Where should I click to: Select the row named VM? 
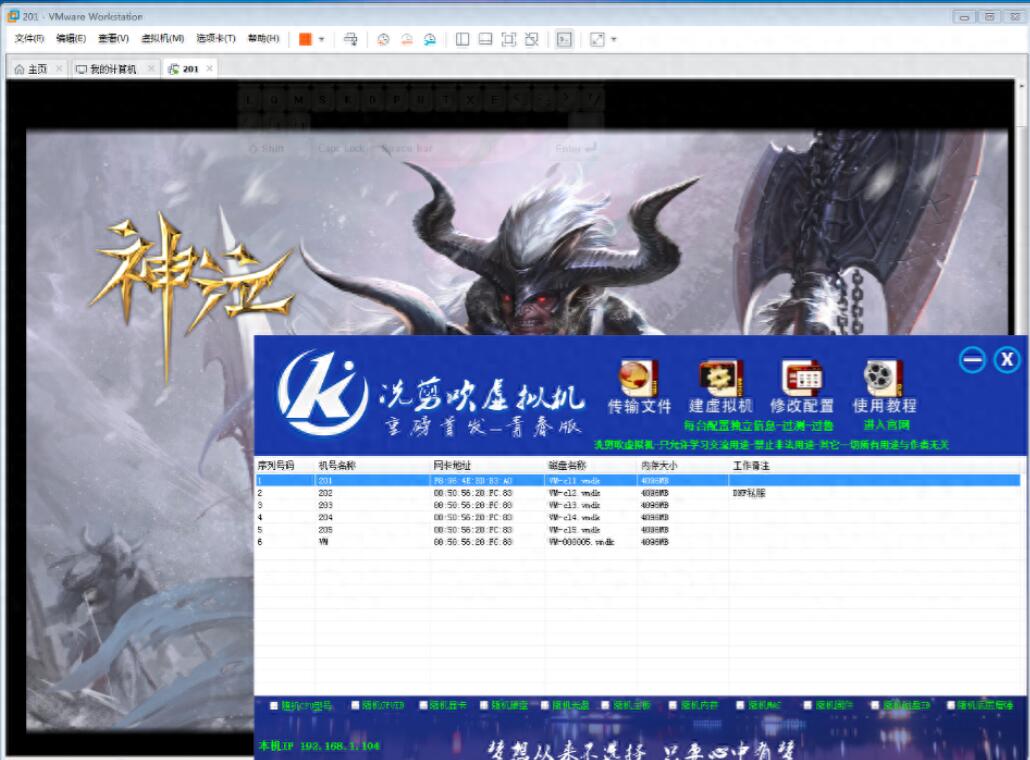638,542
